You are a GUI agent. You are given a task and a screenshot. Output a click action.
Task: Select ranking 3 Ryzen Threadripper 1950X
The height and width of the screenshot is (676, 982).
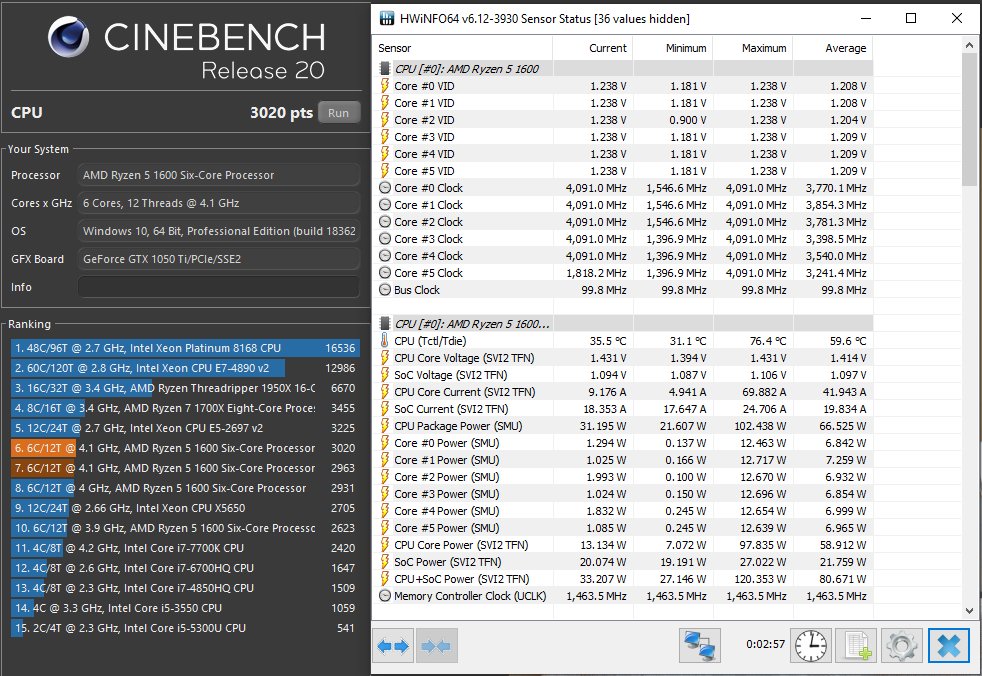pyautogui.click(x=185, y=388)
